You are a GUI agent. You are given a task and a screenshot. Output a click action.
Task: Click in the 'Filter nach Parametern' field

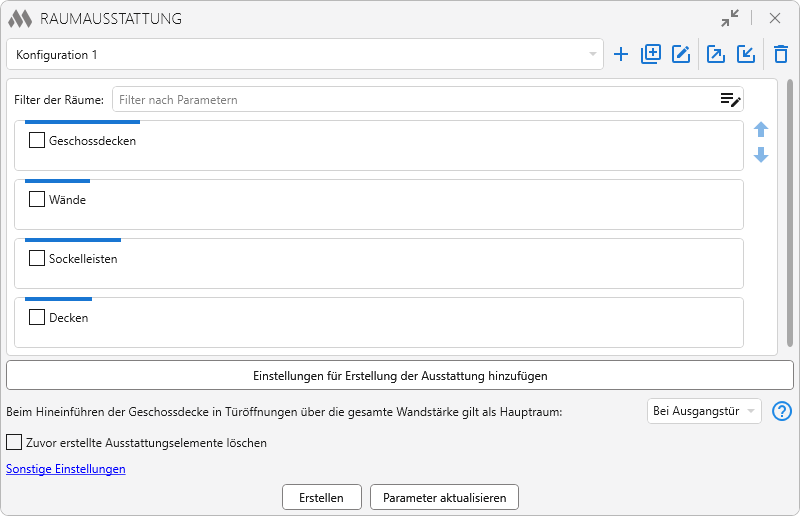click(x=415, y=99)
